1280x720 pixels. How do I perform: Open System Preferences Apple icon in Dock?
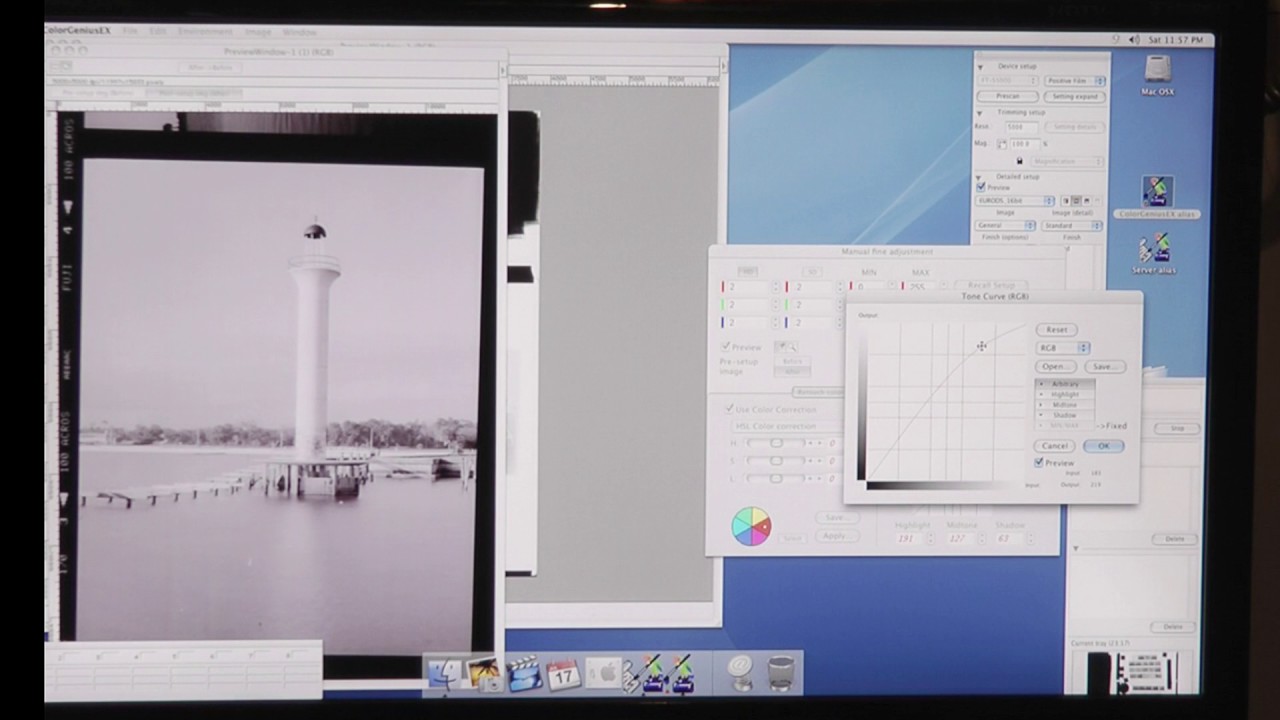coord(603,674)
